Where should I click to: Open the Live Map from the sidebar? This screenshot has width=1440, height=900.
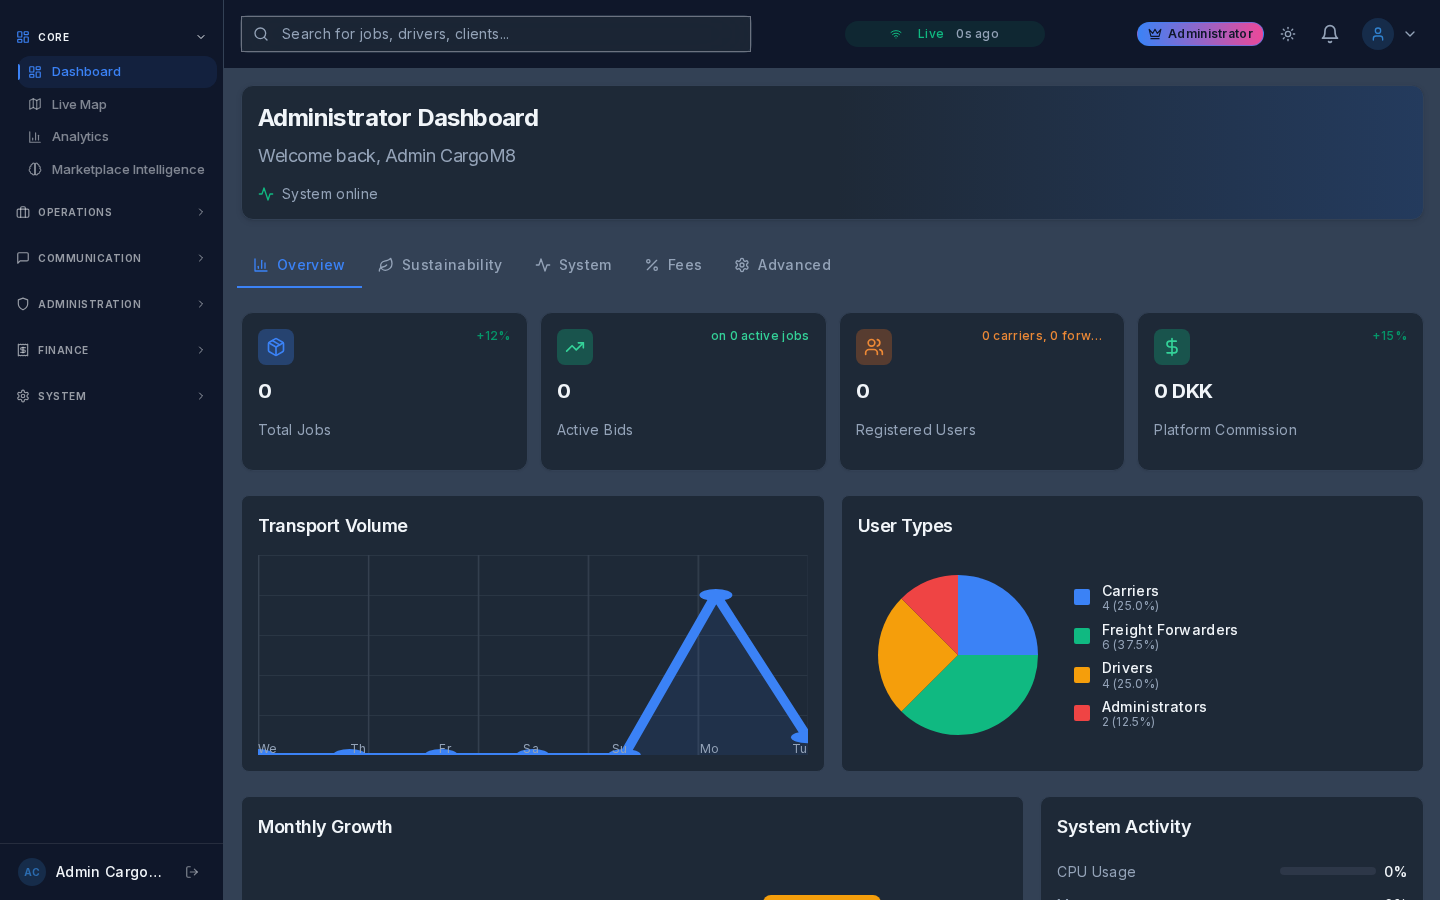pos(78,104)
